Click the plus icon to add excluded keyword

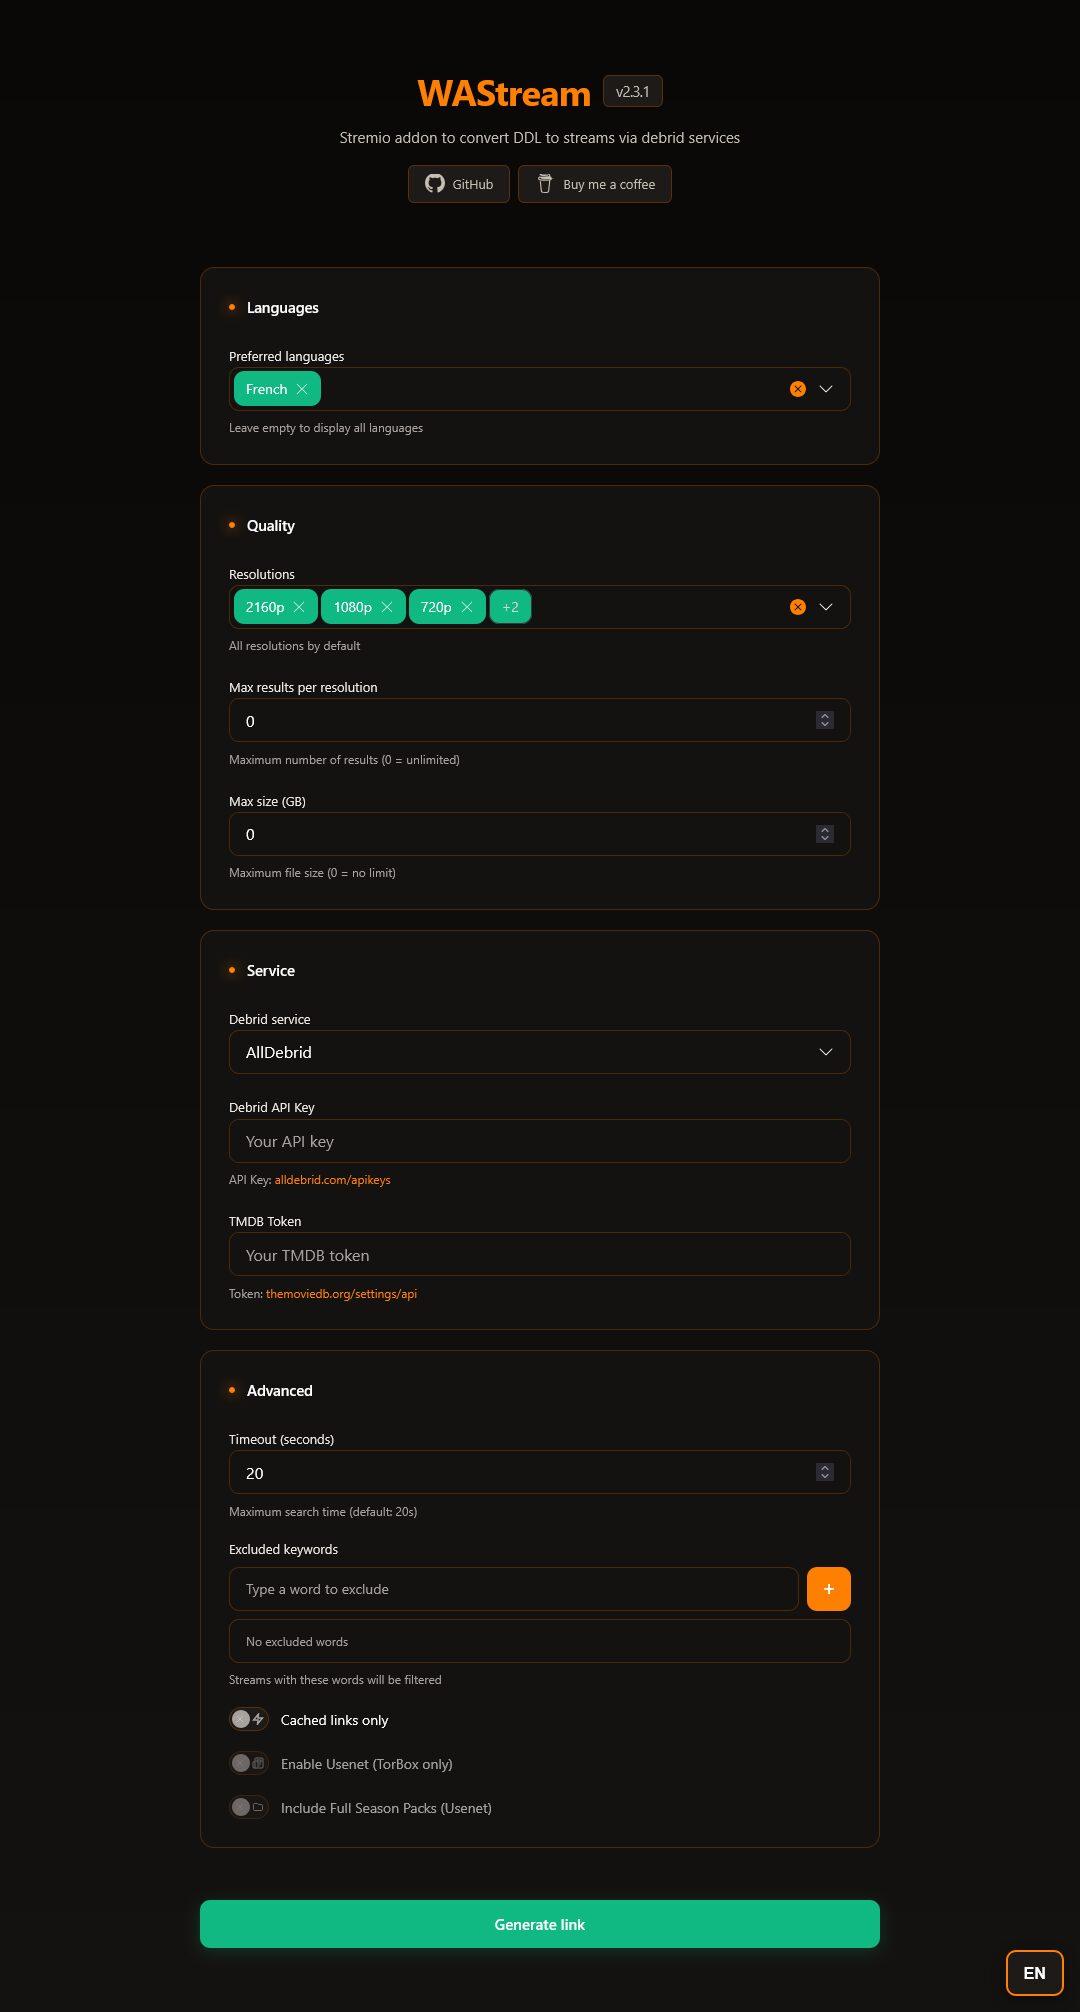coord(828,1589)
